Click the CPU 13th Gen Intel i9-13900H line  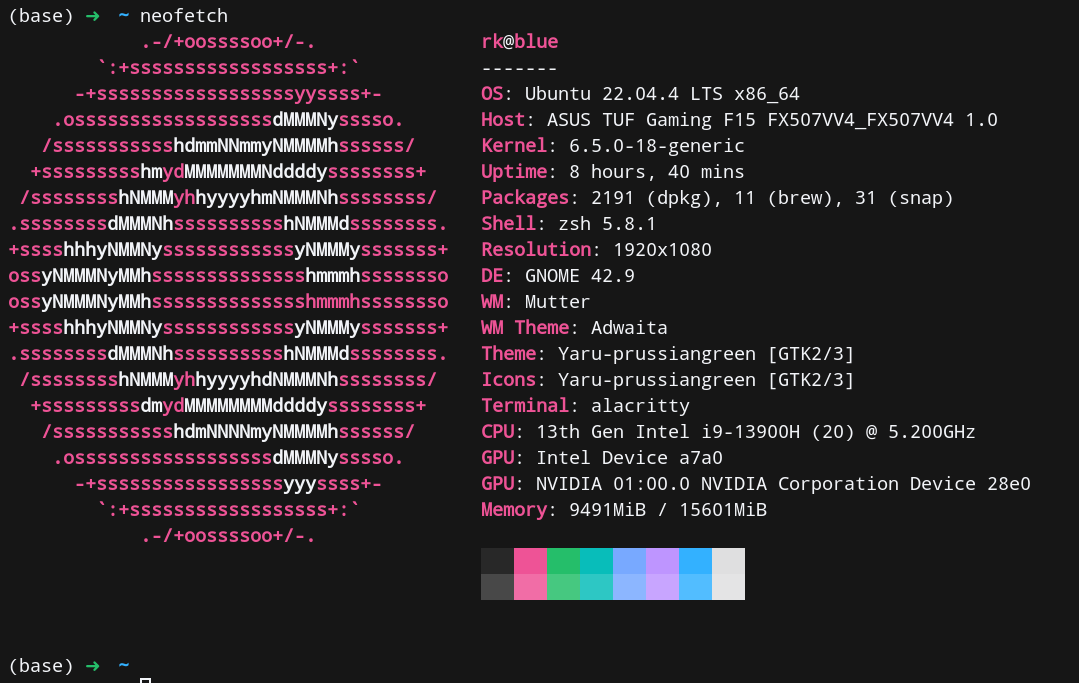(x=728, y=432)
